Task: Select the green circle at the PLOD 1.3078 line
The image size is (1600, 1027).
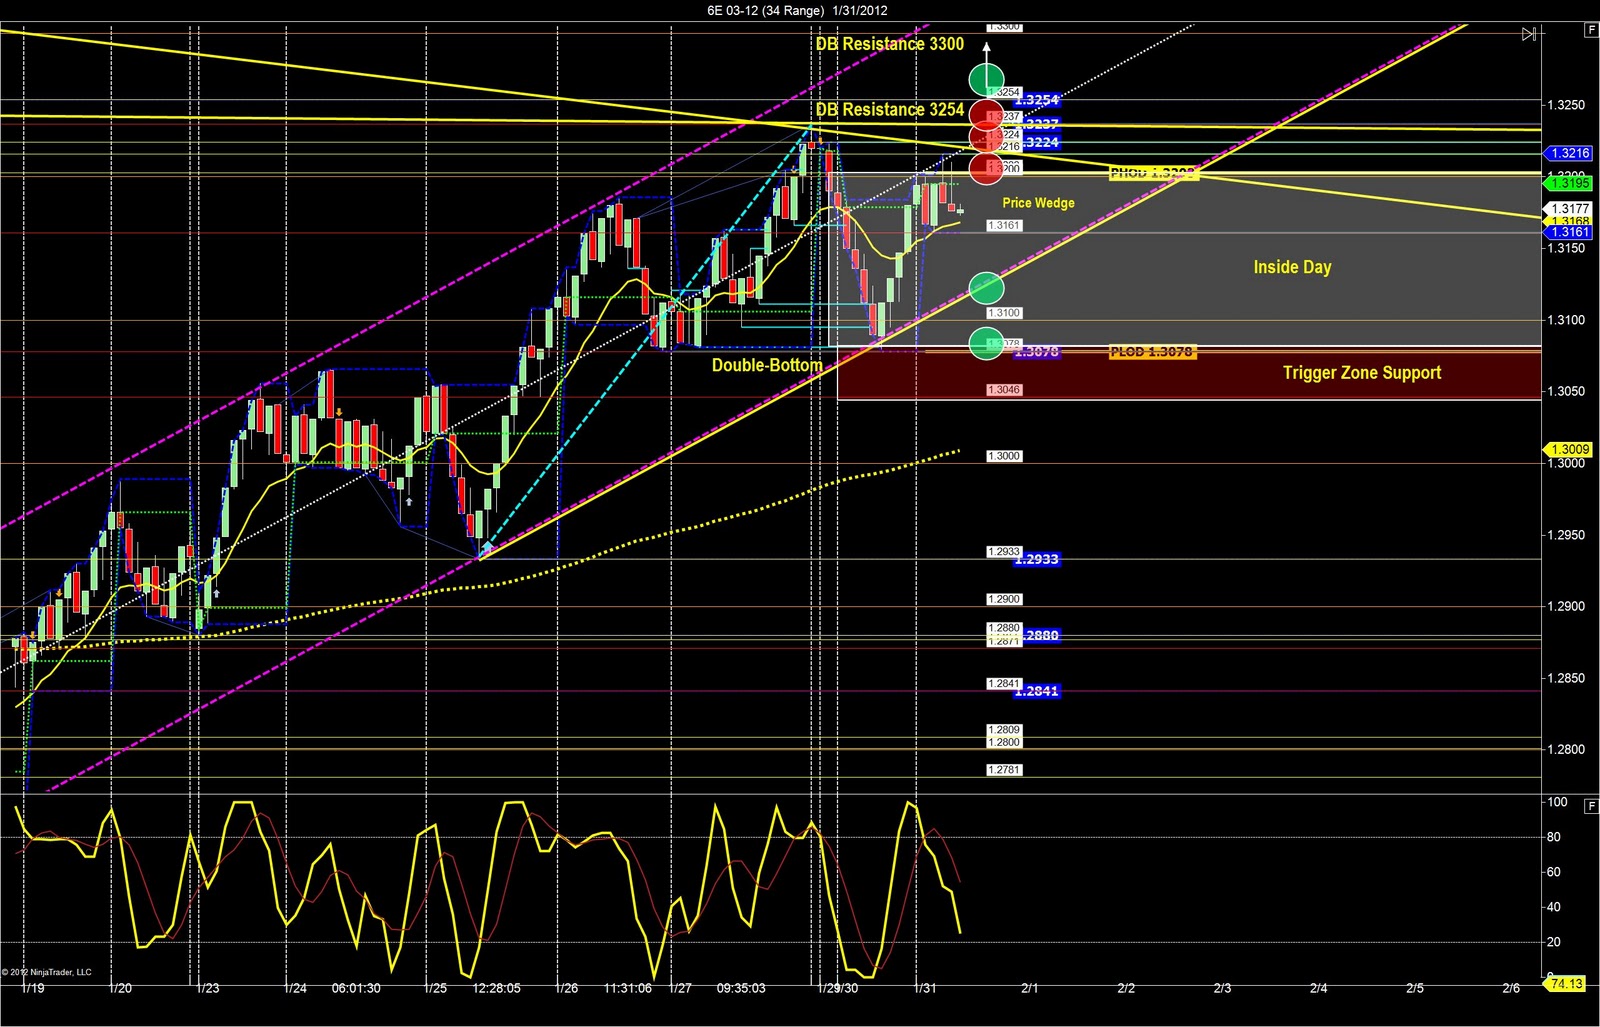Action: coord(987,343)
